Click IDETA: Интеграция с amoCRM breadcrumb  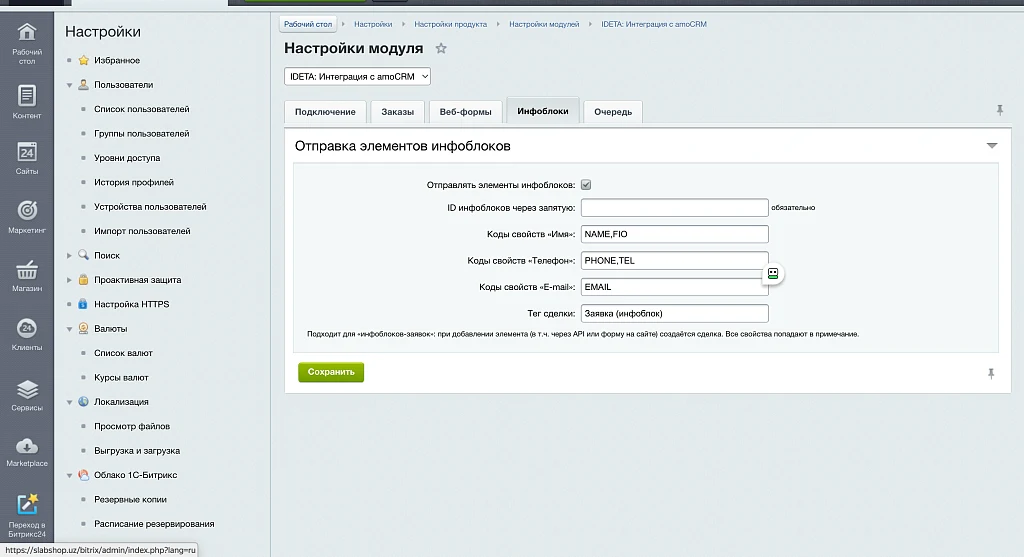(x=654, y=24)
